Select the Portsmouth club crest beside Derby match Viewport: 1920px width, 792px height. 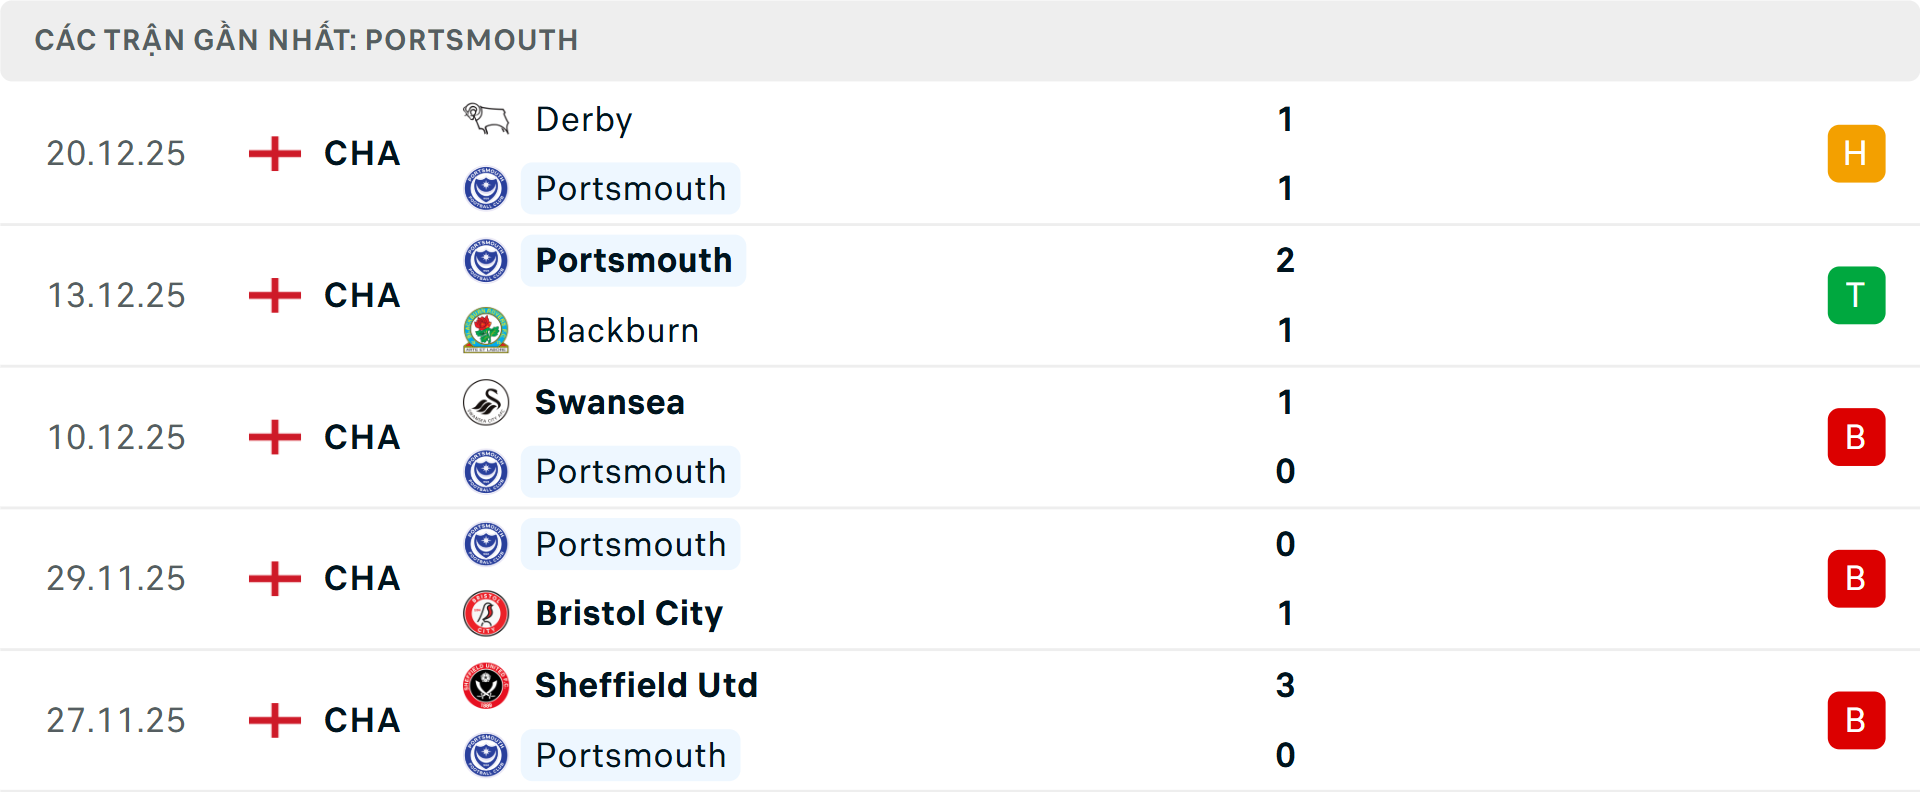tap(486, 188)
